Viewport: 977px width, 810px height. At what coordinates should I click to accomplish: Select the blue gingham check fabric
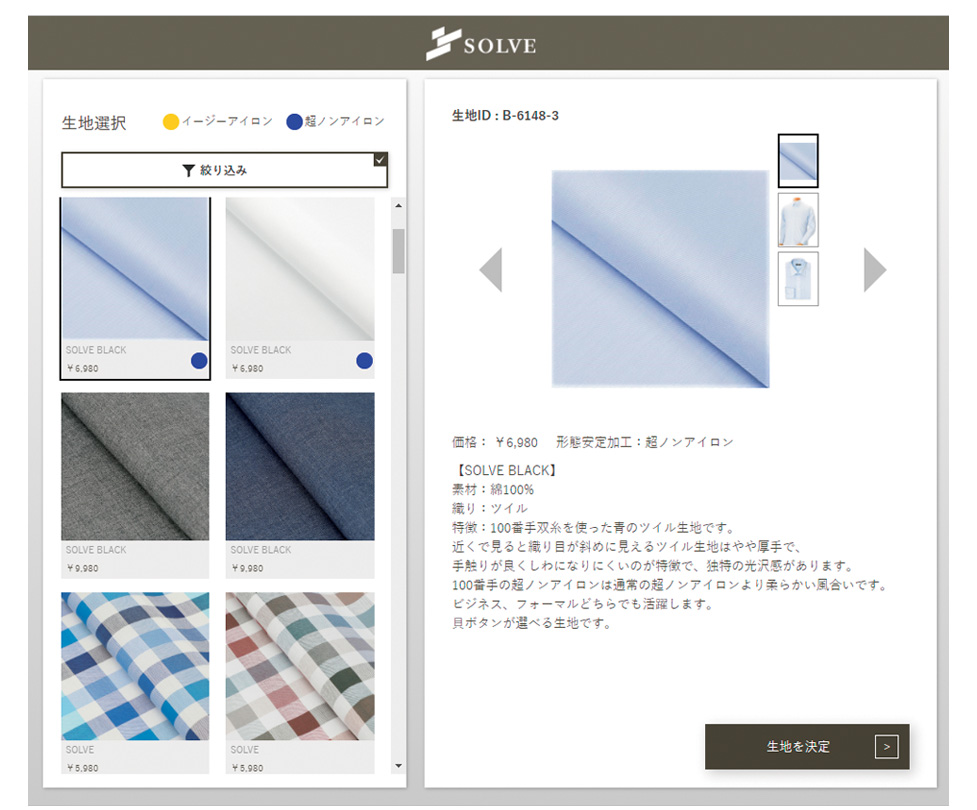tap(135, 682)
